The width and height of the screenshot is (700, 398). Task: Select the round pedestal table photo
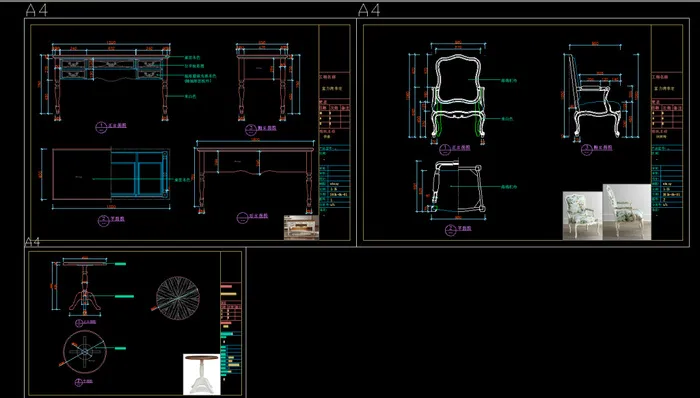click(x=201, y=374)
